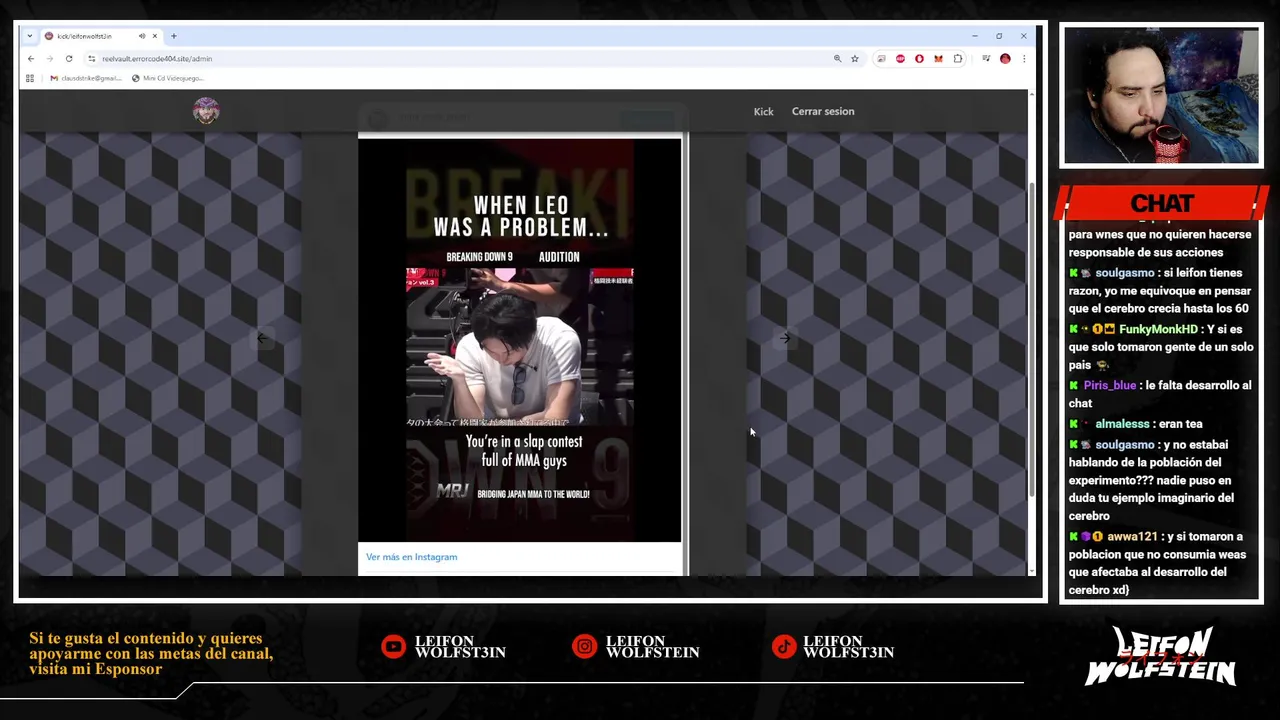Click the Instagram icon on overlay banner
The height and width of the screenshot is (720, 1280).
pyautogui.click(x=584, y=647)
